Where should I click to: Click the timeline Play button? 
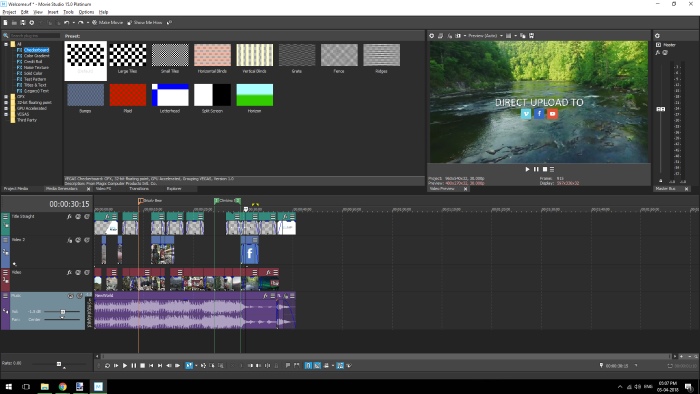point(125,365)
